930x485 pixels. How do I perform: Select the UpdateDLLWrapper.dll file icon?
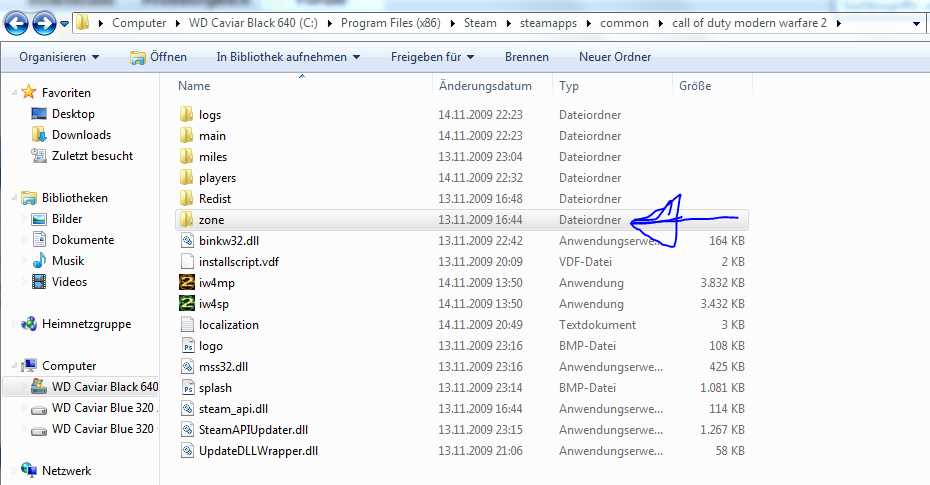pos(187,451)
